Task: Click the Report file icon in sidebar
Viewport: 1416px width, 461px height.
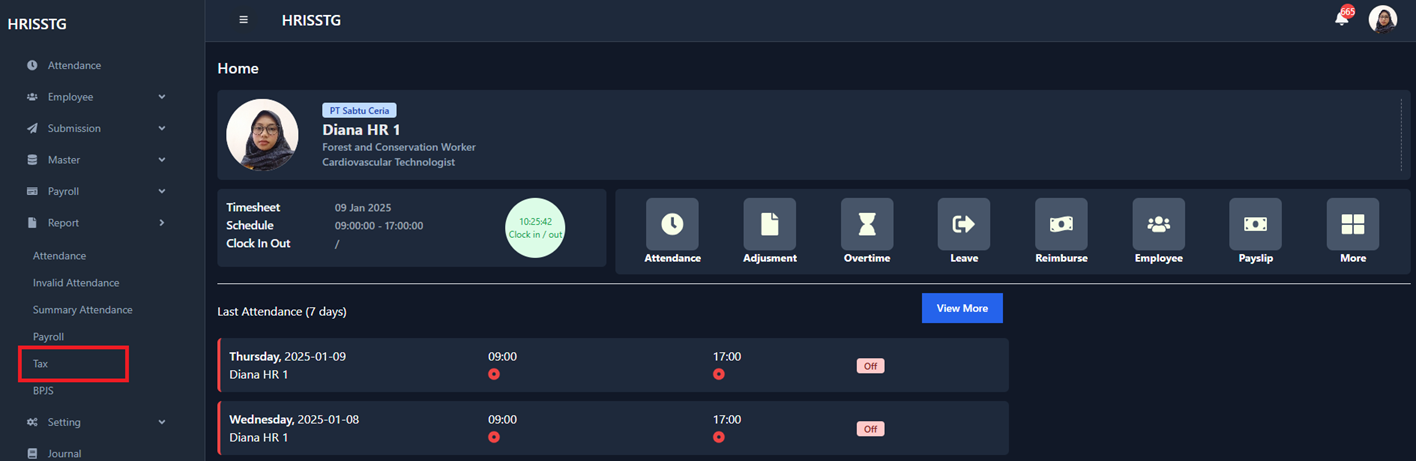Action: click(x=32, y=223)
